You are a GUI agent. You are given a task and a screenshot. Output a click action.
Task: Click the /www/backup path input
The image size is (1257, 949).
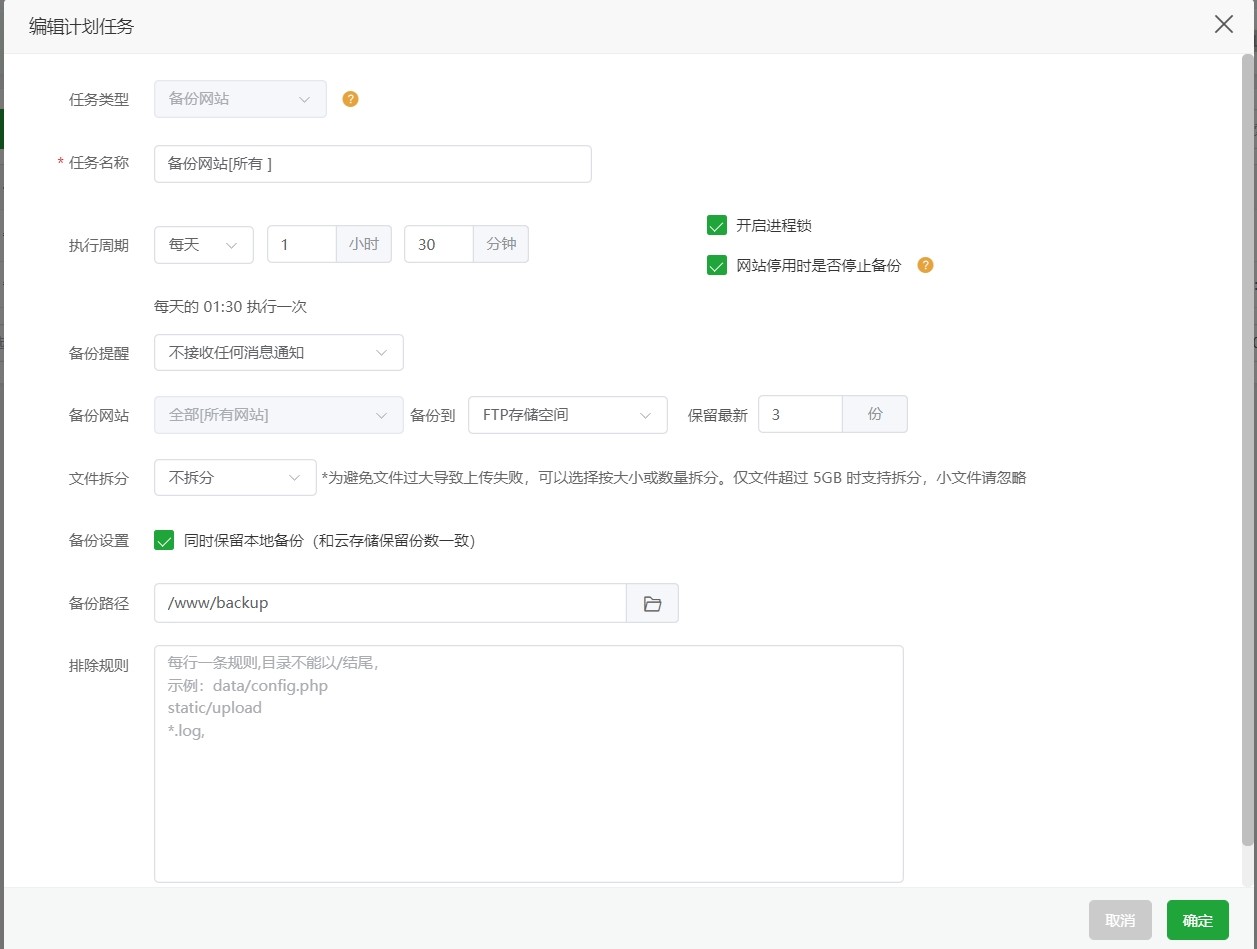390,603
